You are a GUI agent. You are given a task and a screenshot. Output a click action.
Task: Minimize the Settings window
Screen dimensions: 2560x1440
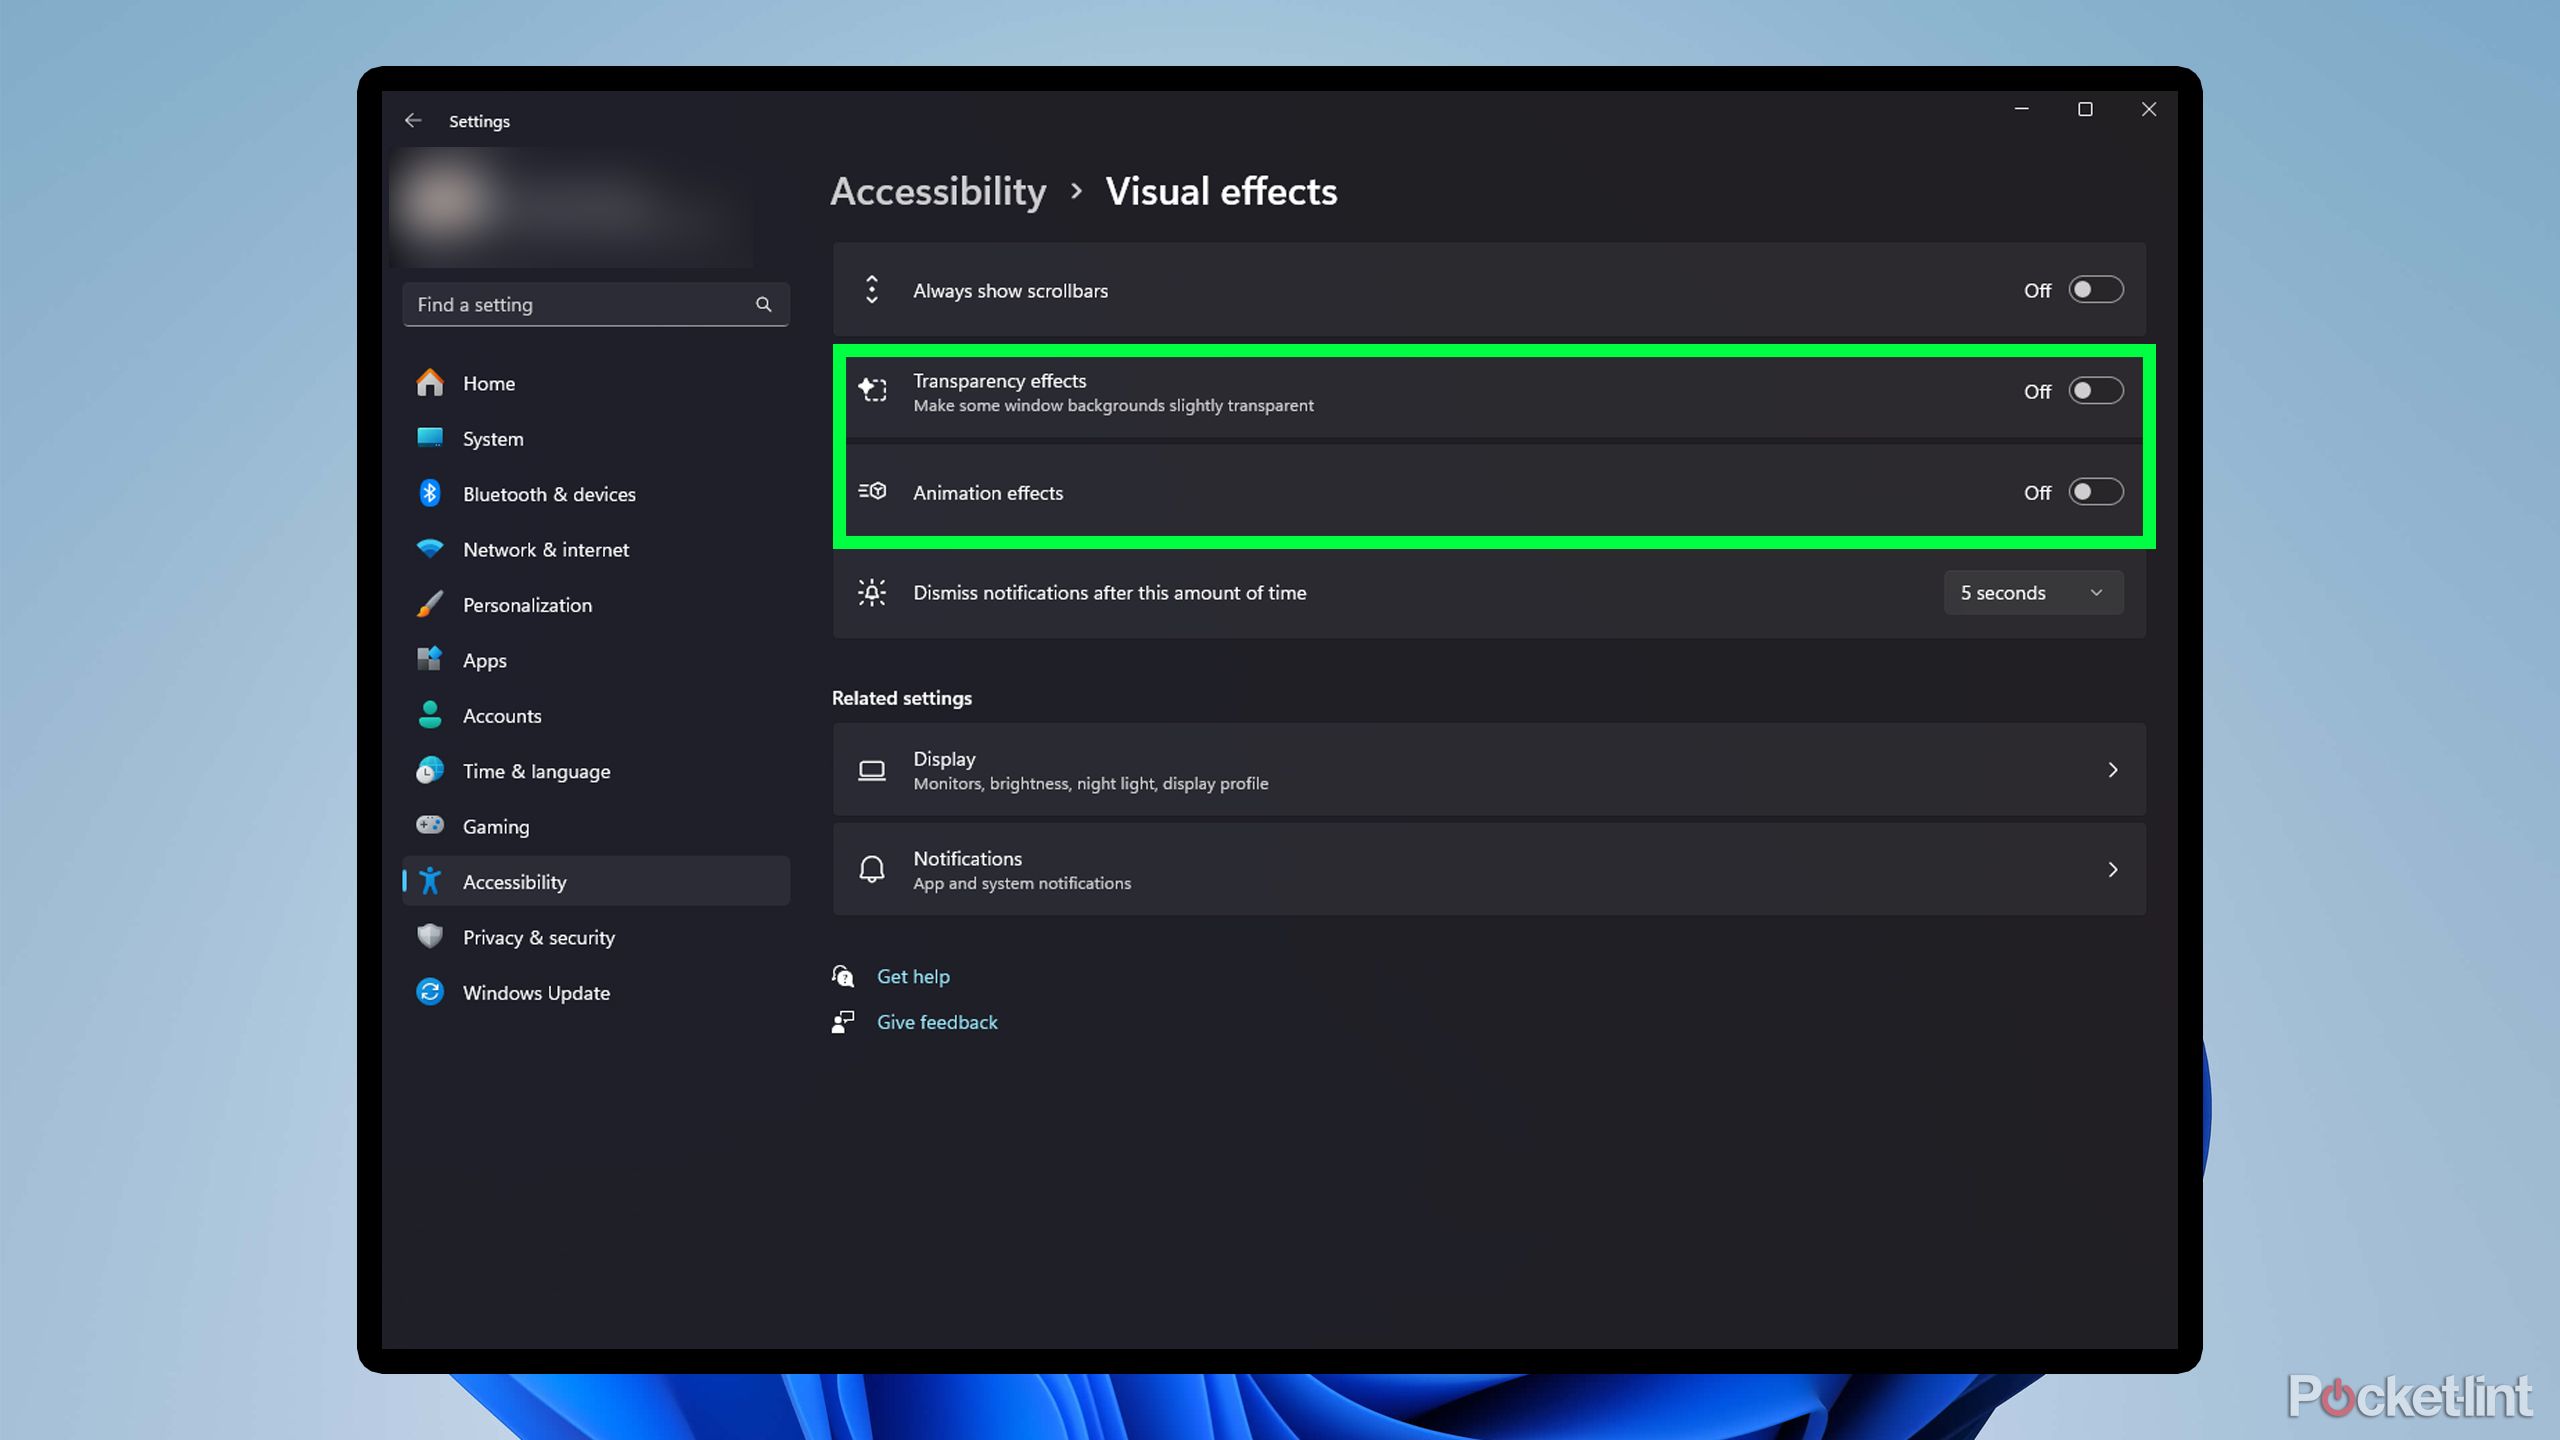(2021, 109)
